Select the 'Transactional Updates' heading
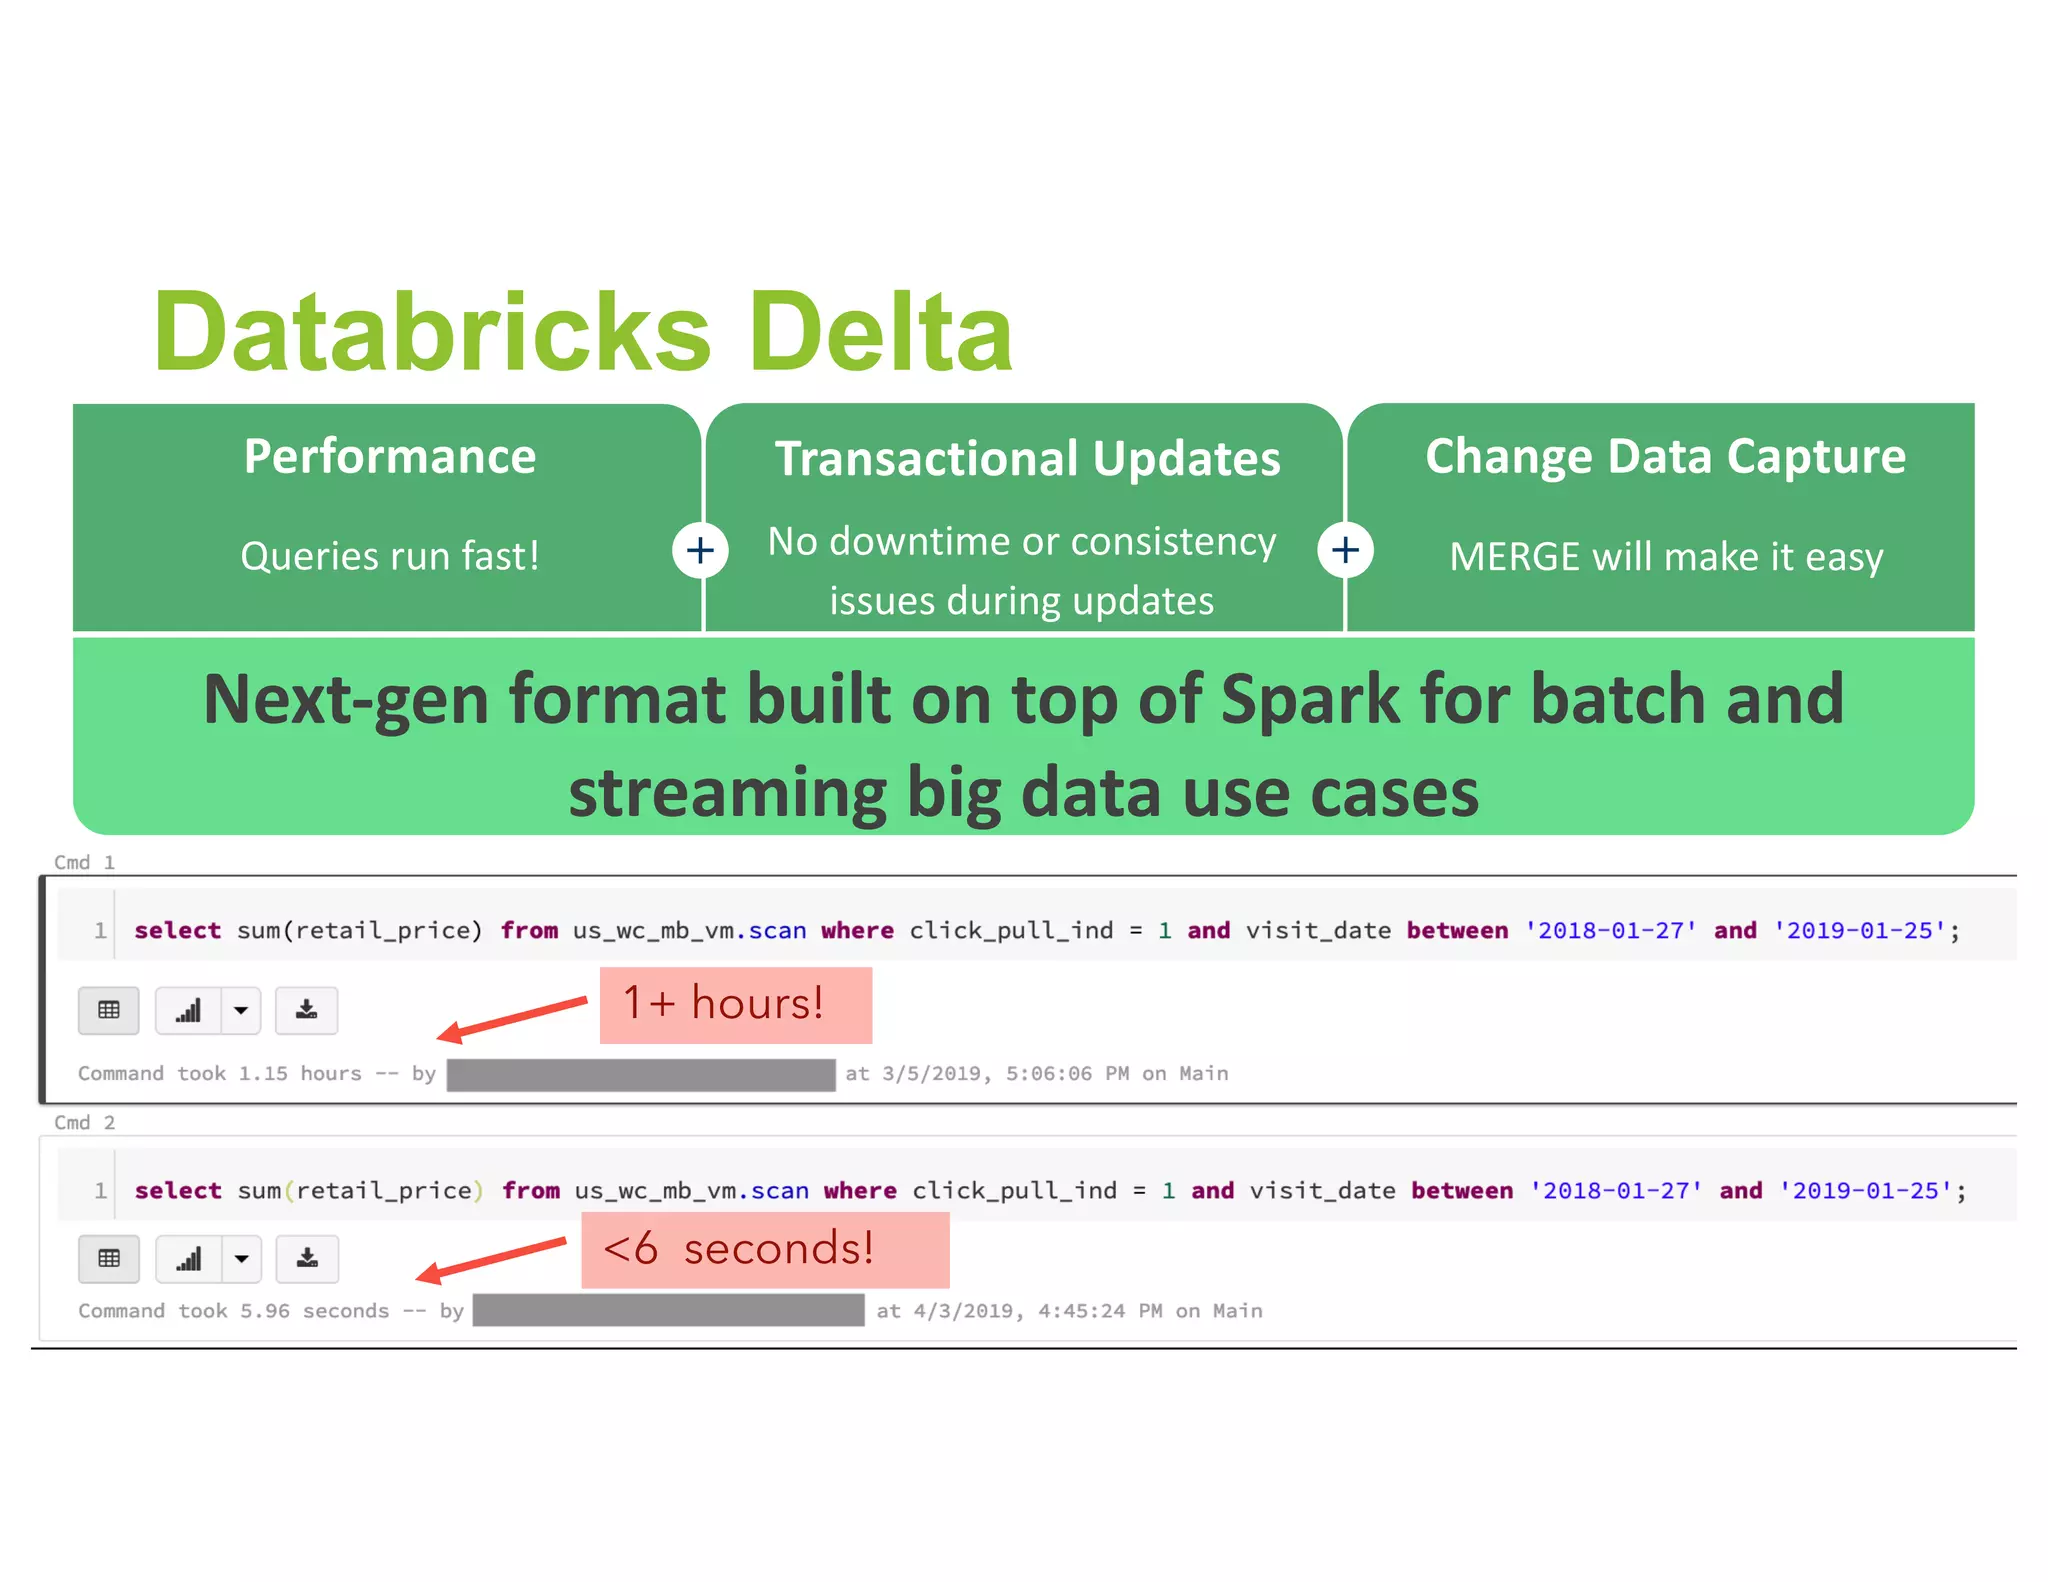This screenshot has height=1582, width=2048. click(x=1027, y=459)
